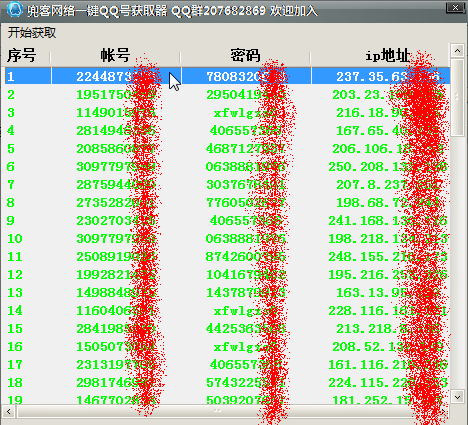Click IP starting 228.116 in row 14
Image resolution: width=468 pixels, height=425 pixels.
pyautogui.click(x=388, y=311)
